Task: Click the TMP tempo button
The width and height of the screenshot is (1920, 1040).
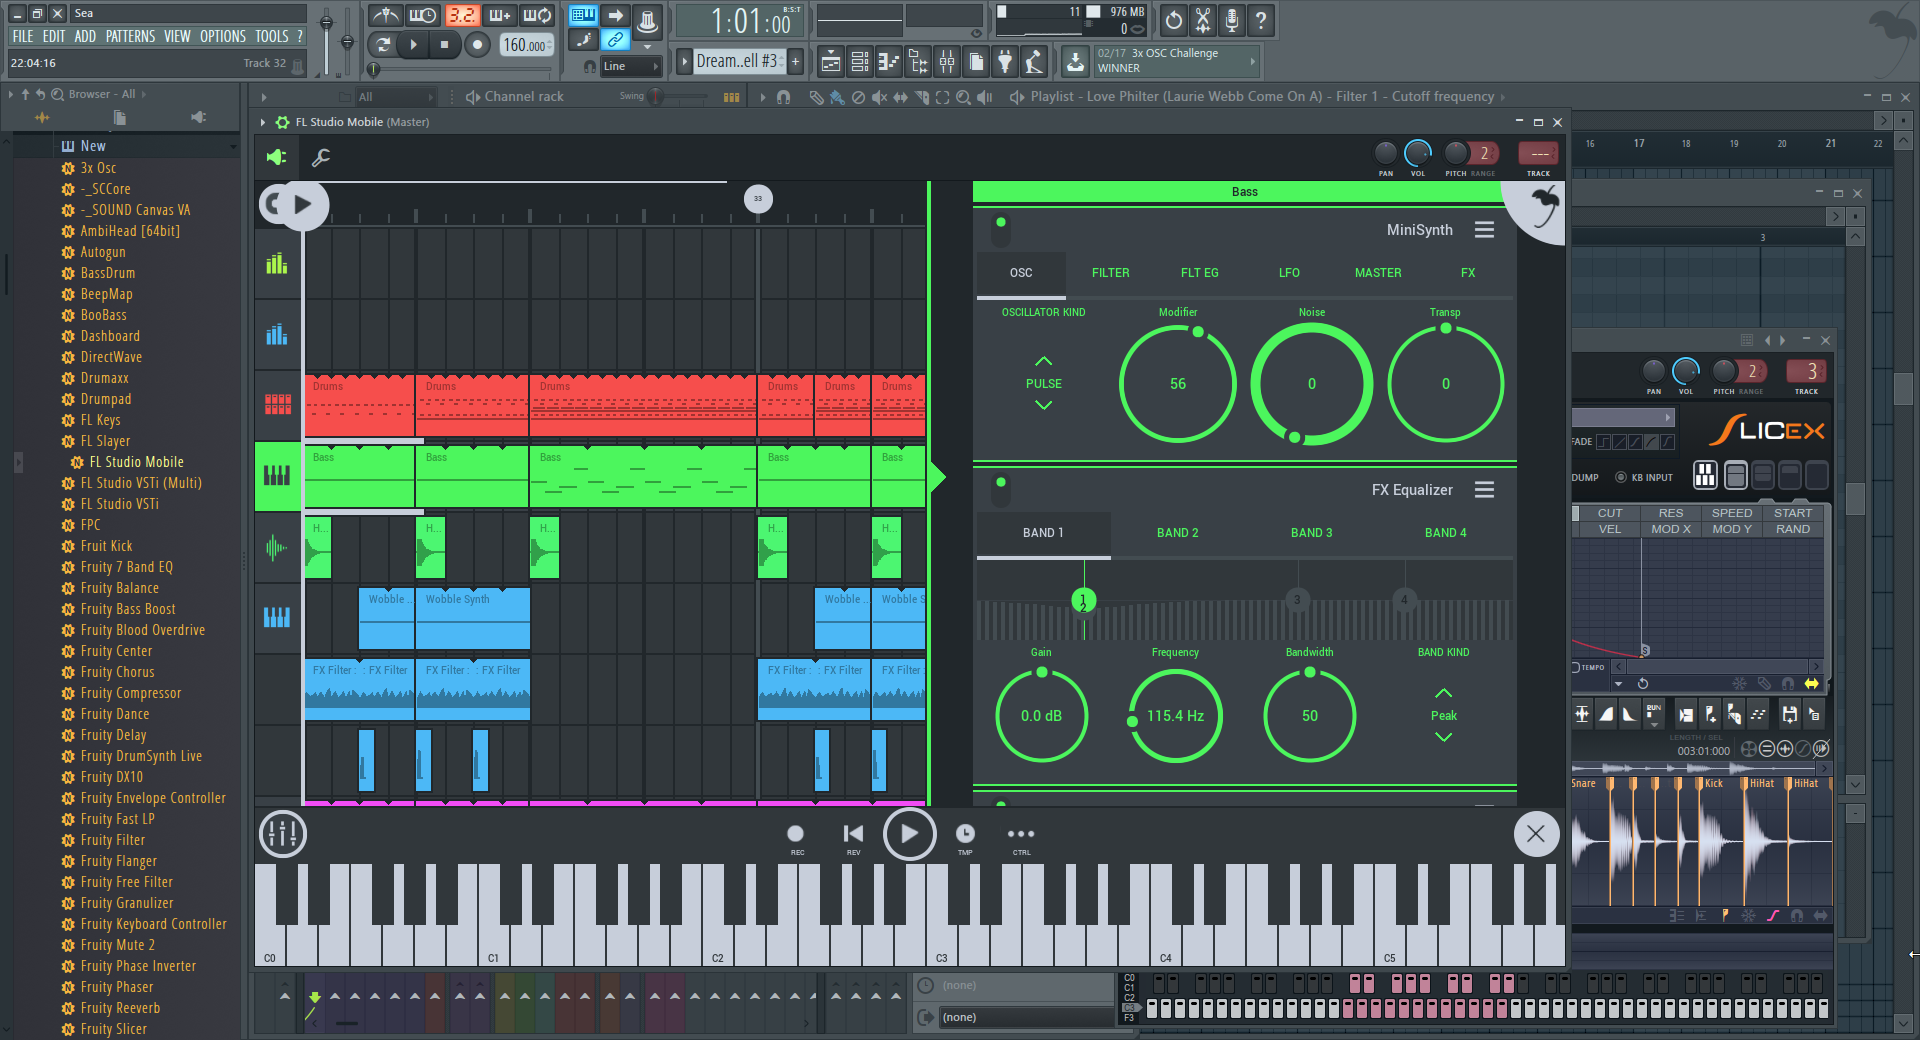Action: click(965, 838)
